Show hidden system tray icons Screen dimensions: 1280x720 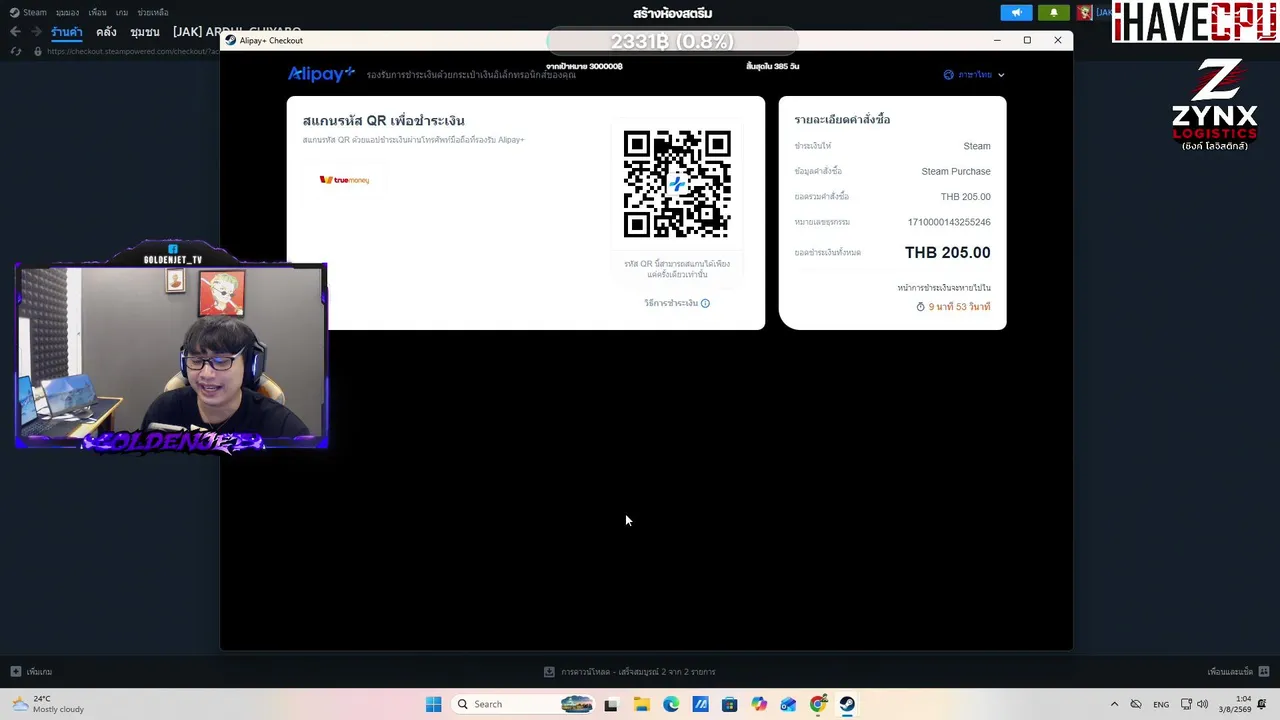coord(1114,704)
